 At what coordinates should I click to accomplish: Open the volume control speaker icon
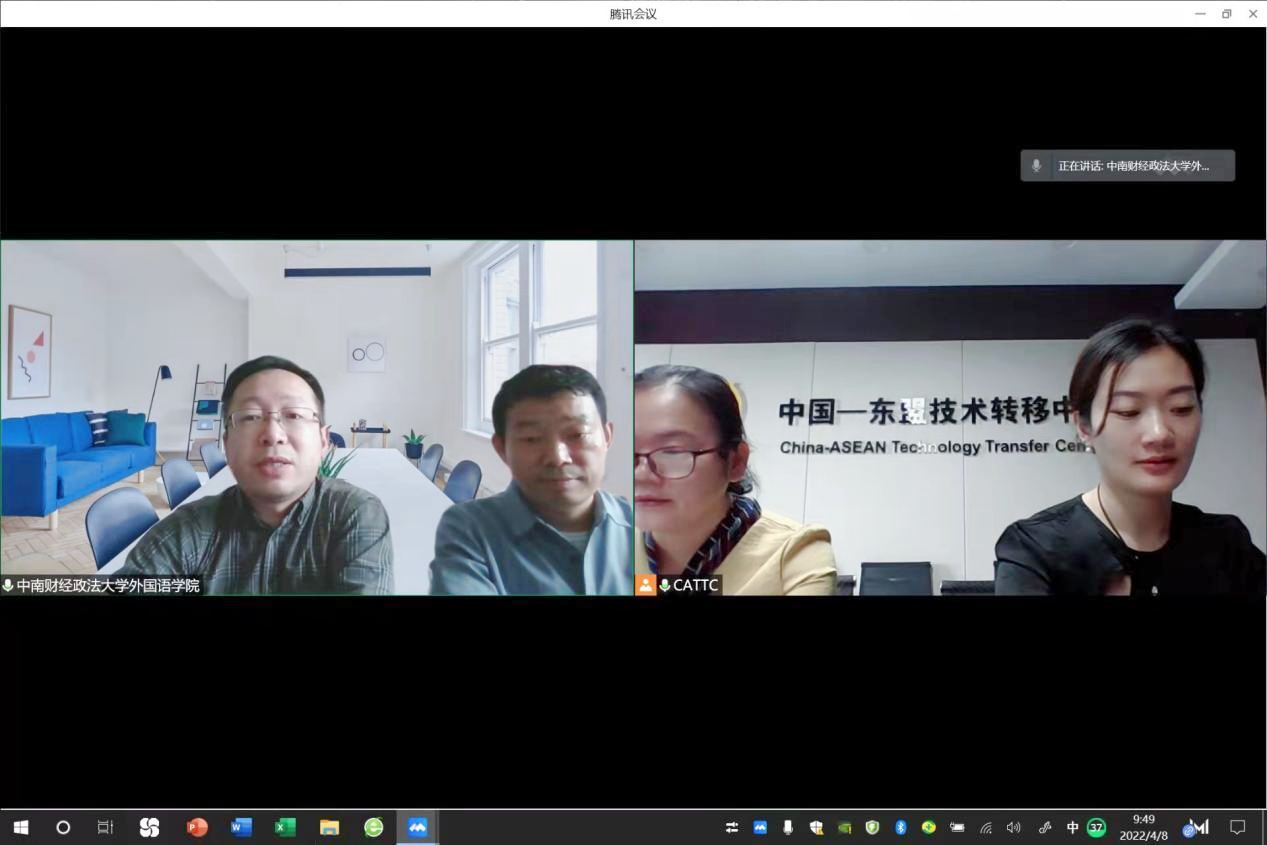tap(1014, 827)
